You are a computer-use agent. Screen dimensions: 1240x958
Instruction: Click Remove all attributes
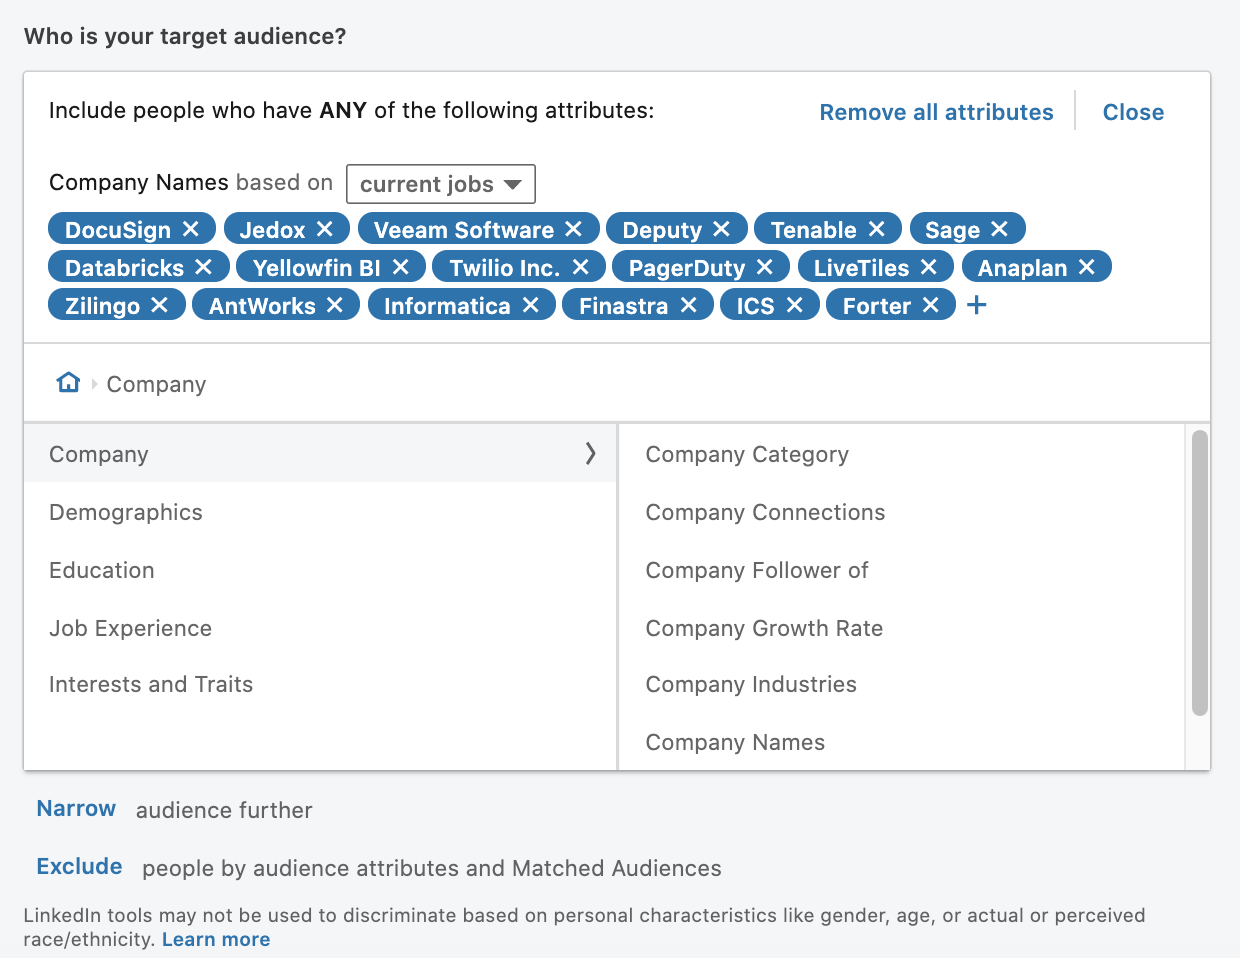(x=936, y=112)
